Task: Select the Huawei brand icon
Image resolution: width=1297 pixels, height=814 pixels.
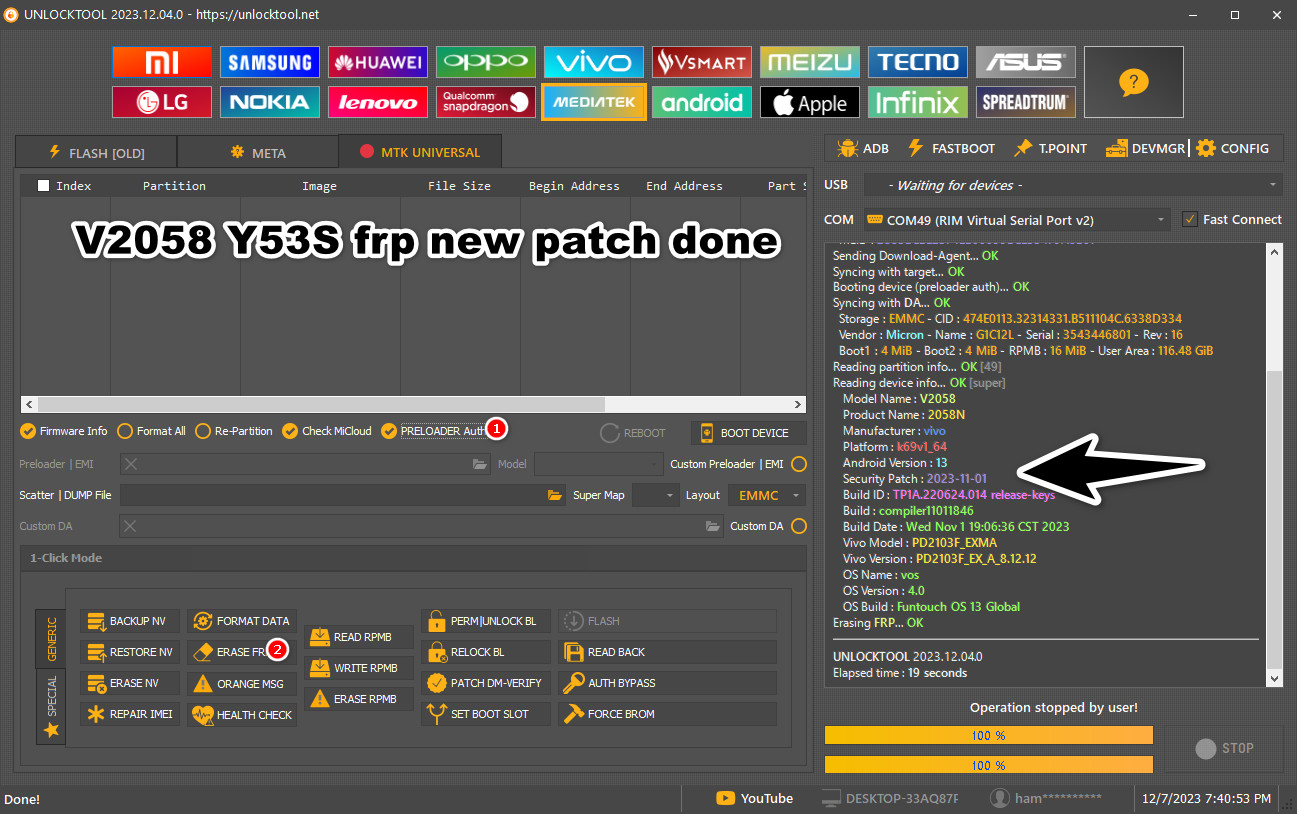Action: pos(378,62)
